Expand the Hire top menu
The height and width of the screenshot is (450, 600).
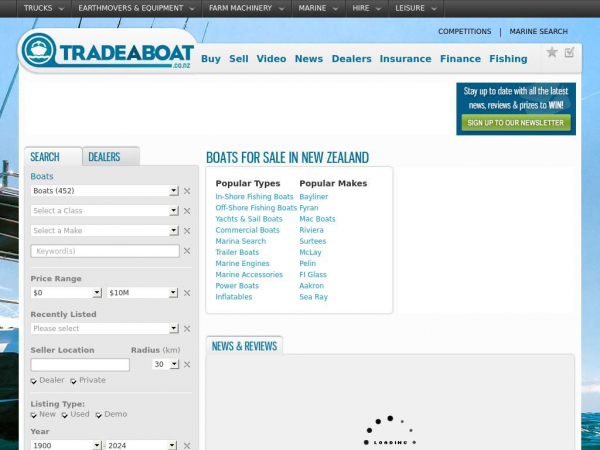(367, 8)
